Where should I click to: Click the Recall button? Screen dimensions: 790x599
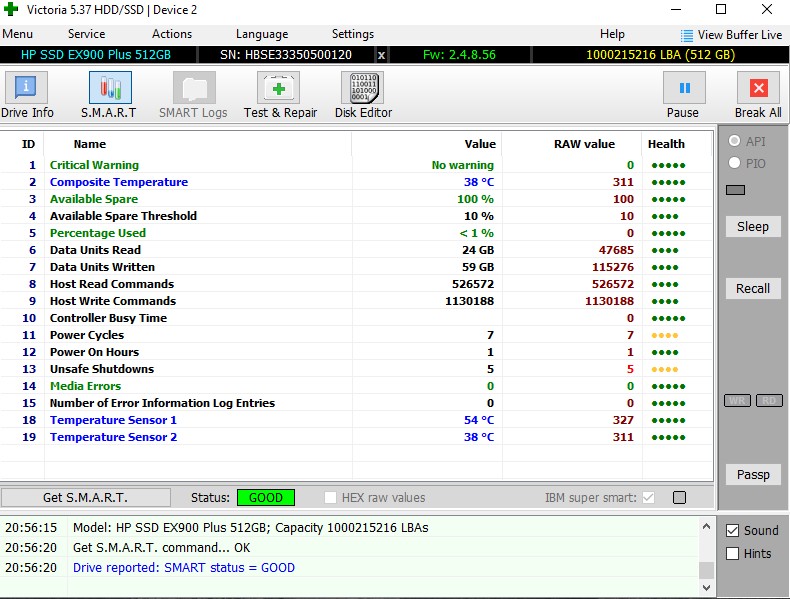pos(753,289)
